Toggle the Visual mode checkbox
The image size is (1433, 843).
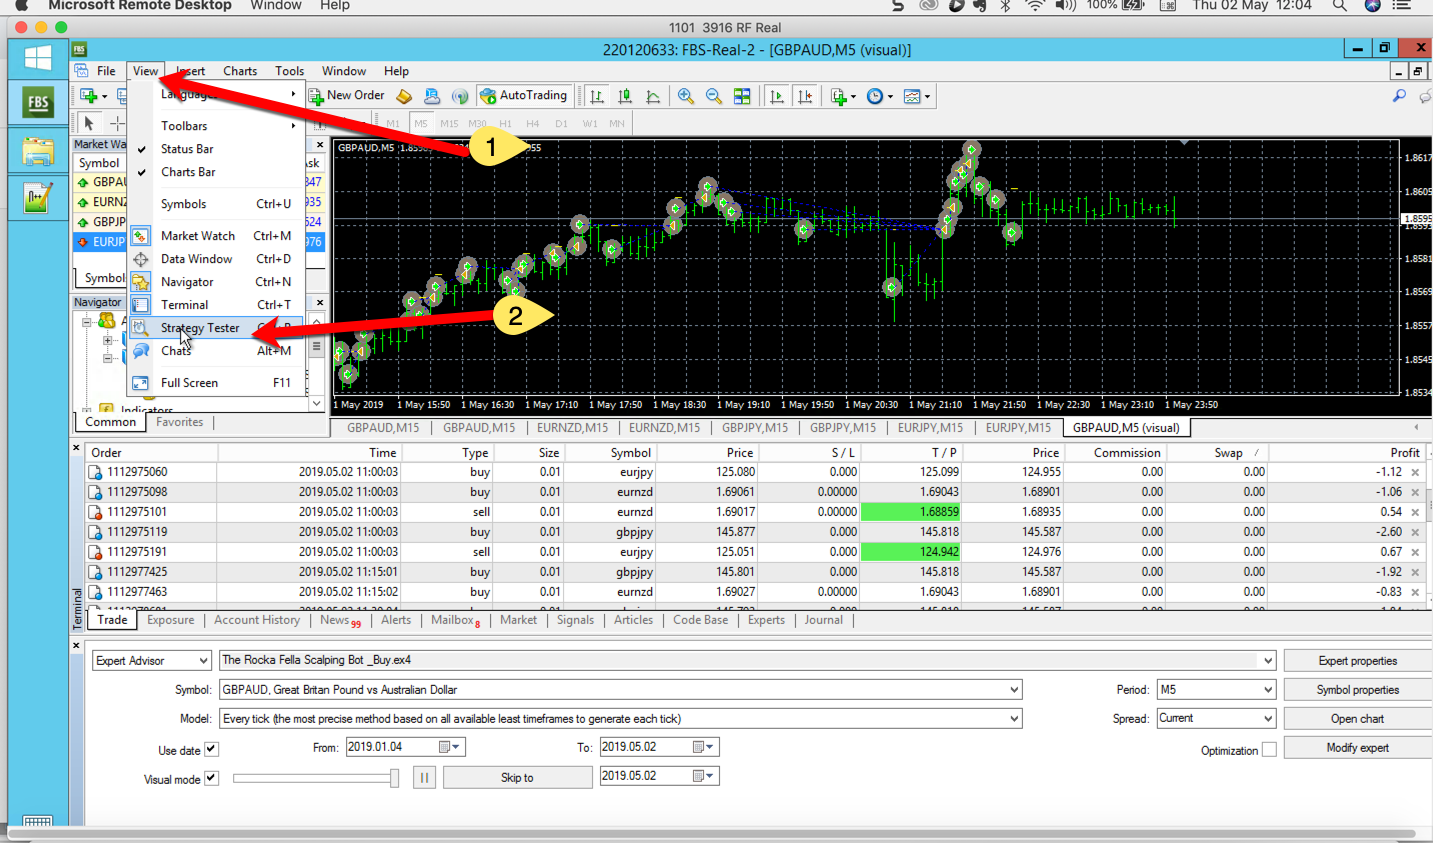pyautogui.click(x=211, y=778)
